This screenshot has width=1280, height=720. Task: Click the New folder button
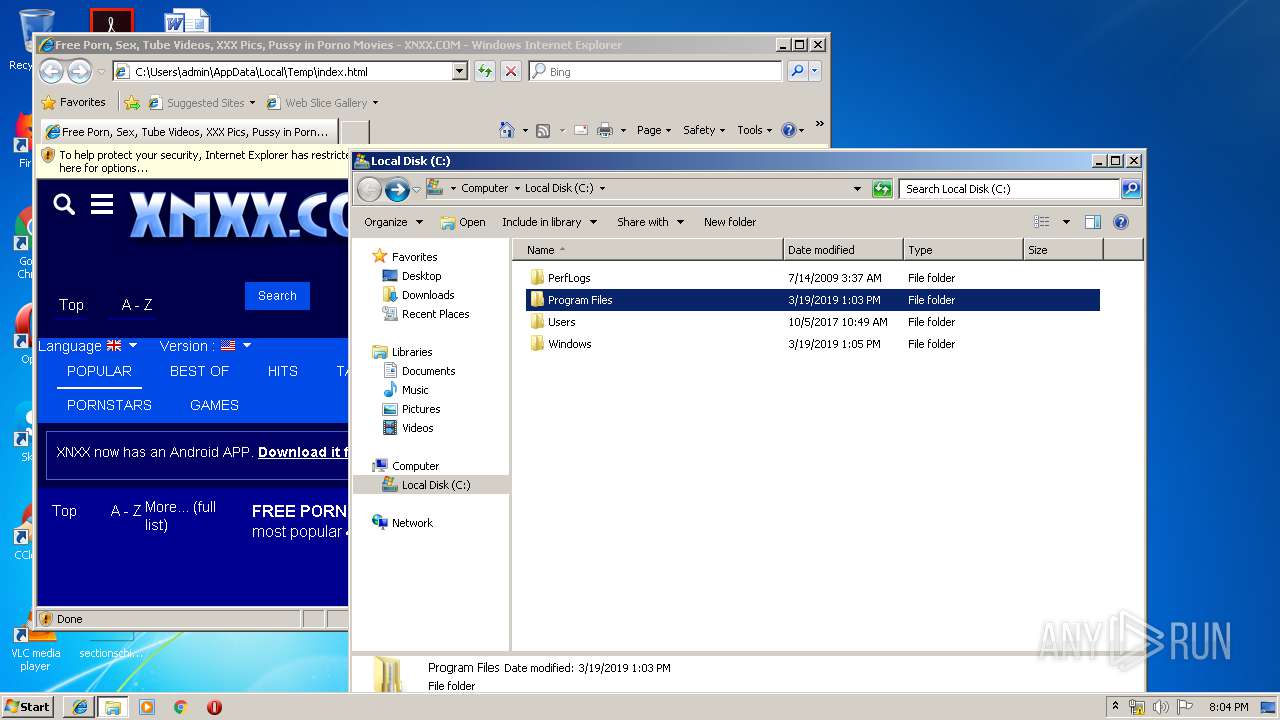click(x=730, y=222)
